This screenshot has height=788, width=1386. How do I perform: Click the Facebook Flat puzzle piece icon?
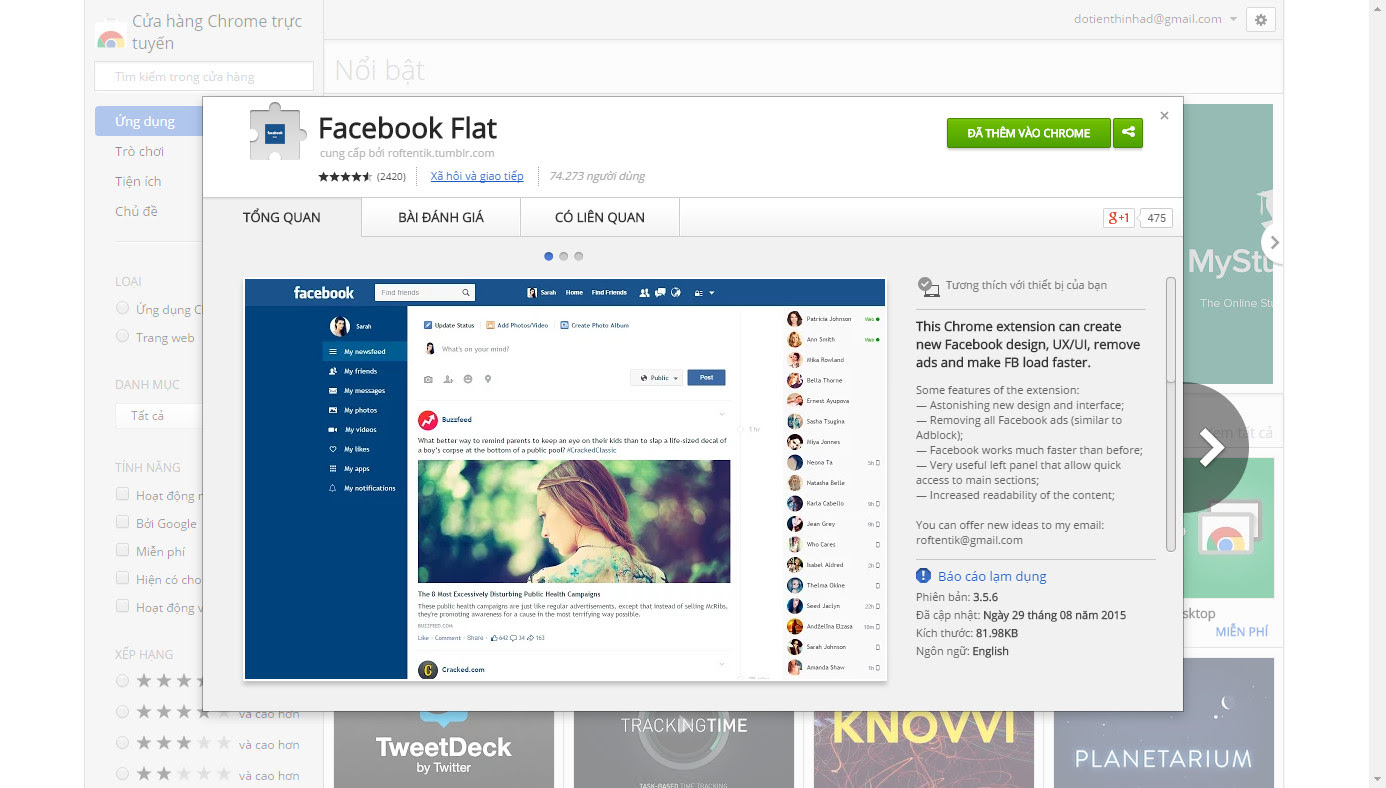click(275, 133)
